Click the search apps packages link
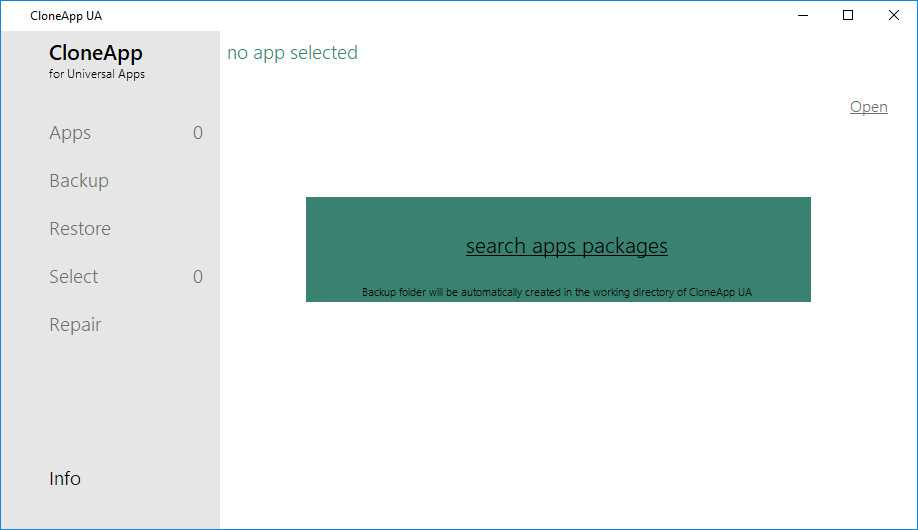Screen dimensions: 918x530 [566, 246]
